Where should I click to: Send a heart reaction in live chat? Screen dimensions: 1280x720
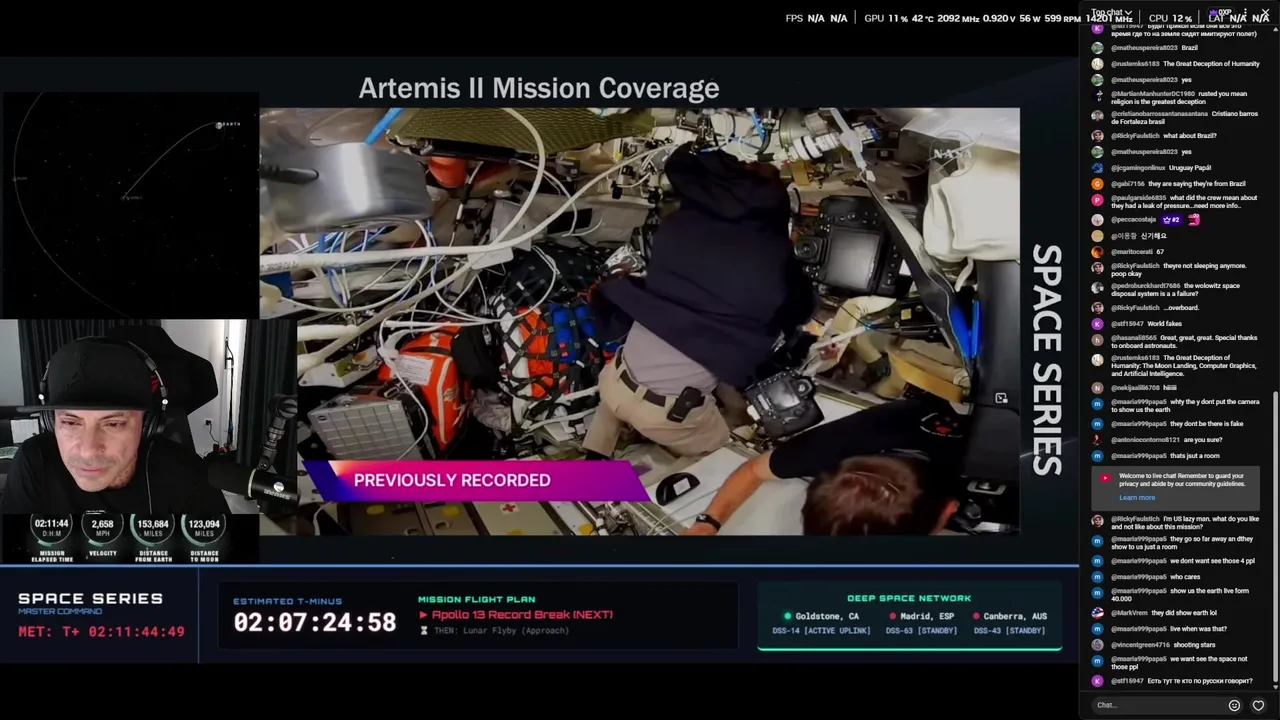point(1258,705)
